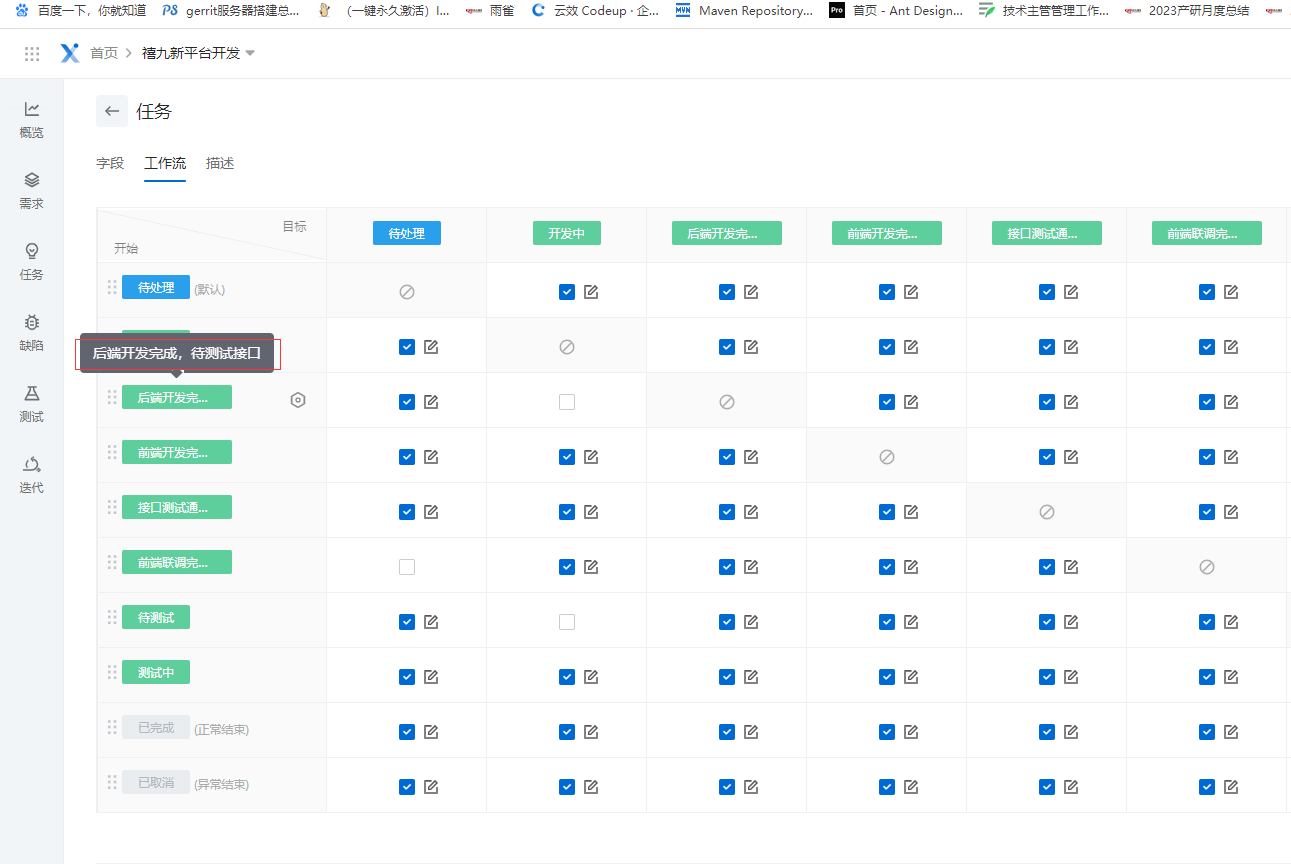1291x864 pixels.
Task: Edit transition from 后端开发完 row to 待处理 column
Action: [431, 402]
